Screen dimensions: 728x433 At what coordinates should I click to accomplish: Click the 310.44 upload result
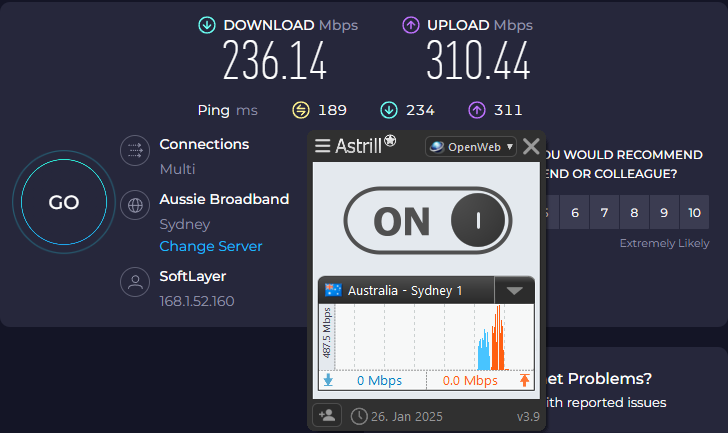click(x=478, y=61)
